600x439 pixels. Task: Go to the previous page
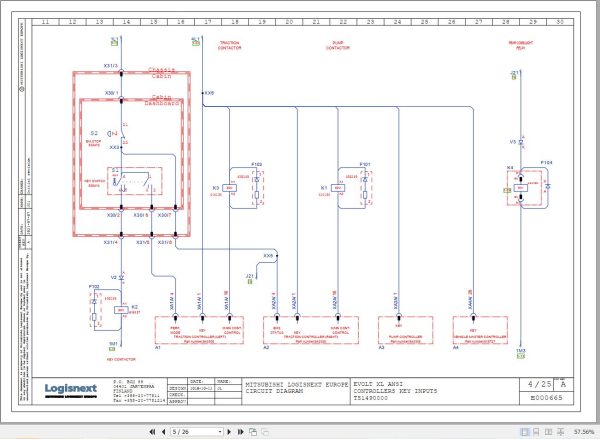(x=163, y=432)
